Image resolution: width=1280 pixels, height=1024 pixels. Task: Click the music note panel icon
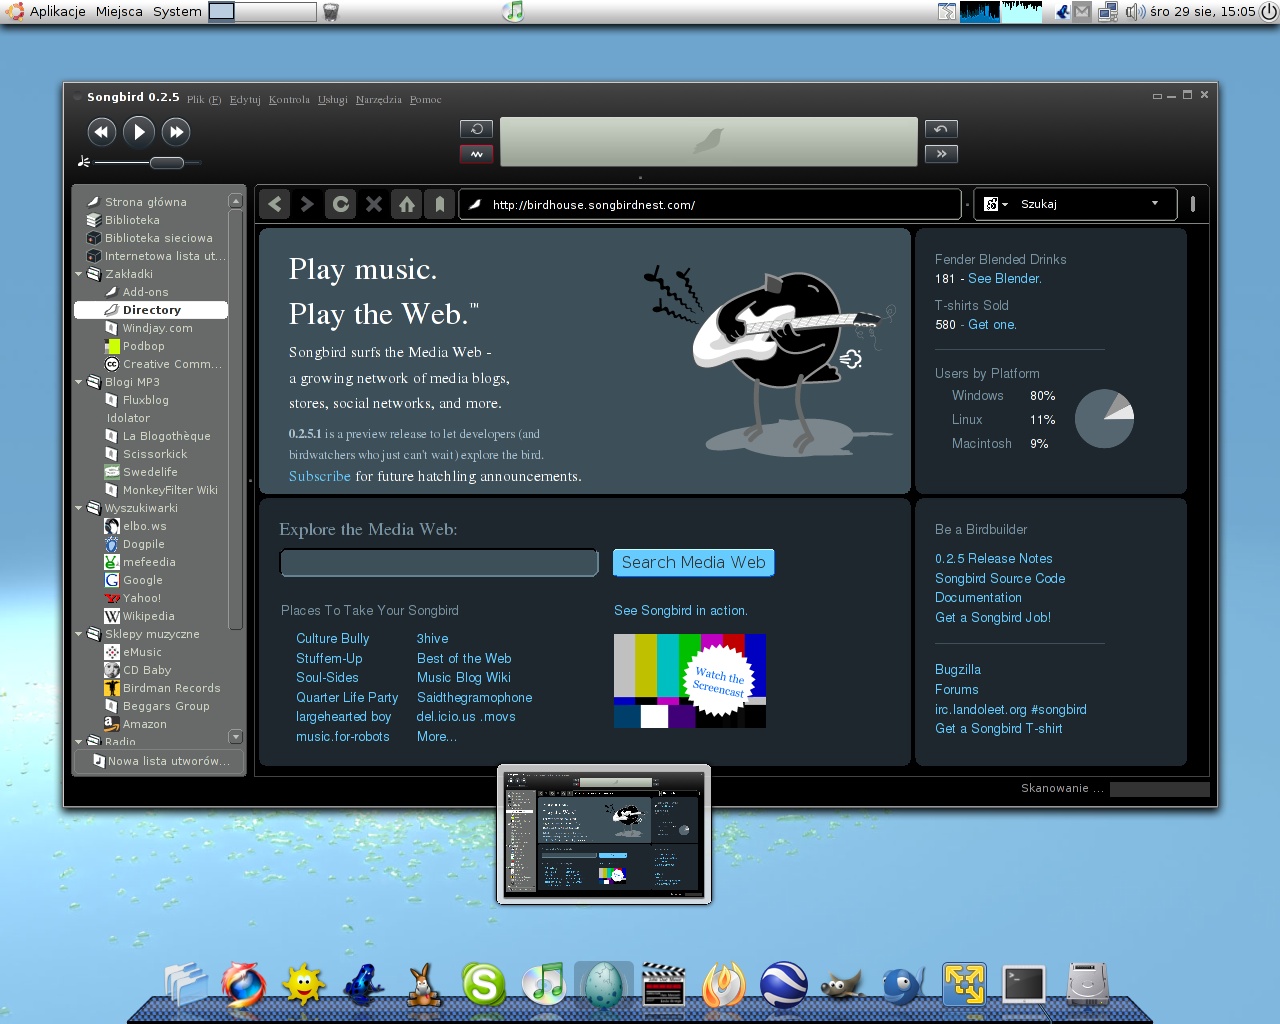[513, 11]
